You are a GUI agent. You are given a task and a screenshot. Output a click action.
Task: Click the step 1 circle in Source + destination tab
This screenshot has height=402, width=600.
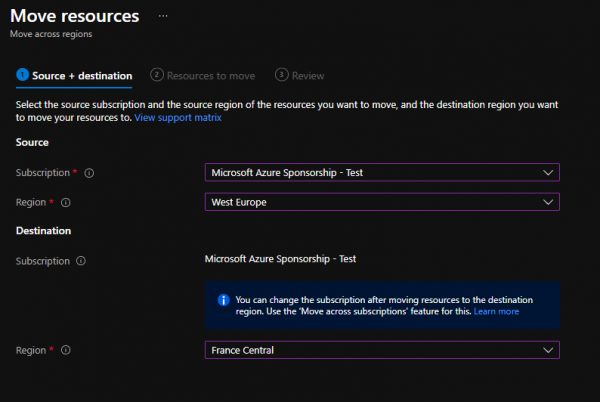(x=23, y=75)
